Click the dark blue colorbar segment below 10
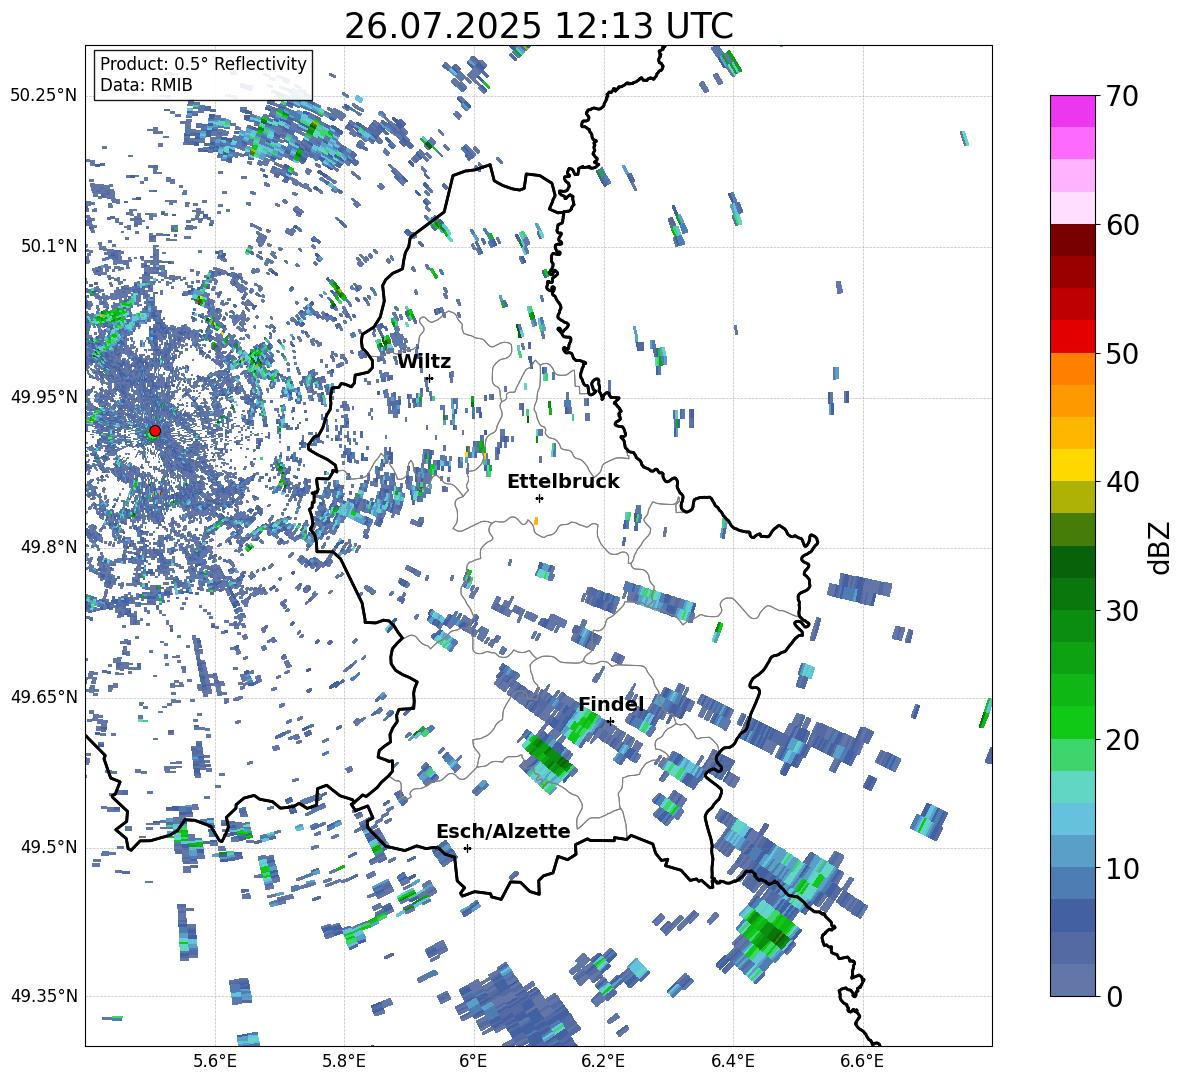This screenshot has height=1081, width=1184. coord(1072,915)
